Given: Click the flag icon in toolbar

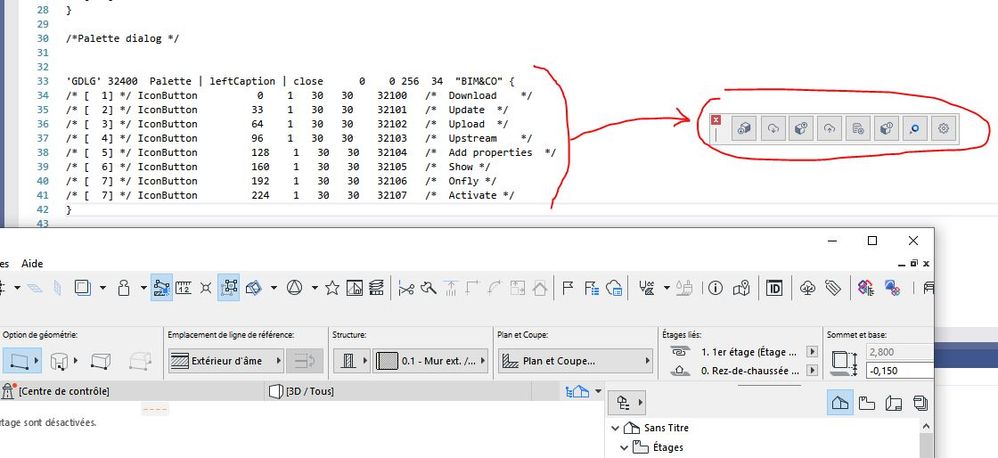Looking at the screenshot, I should coord(568,288).
